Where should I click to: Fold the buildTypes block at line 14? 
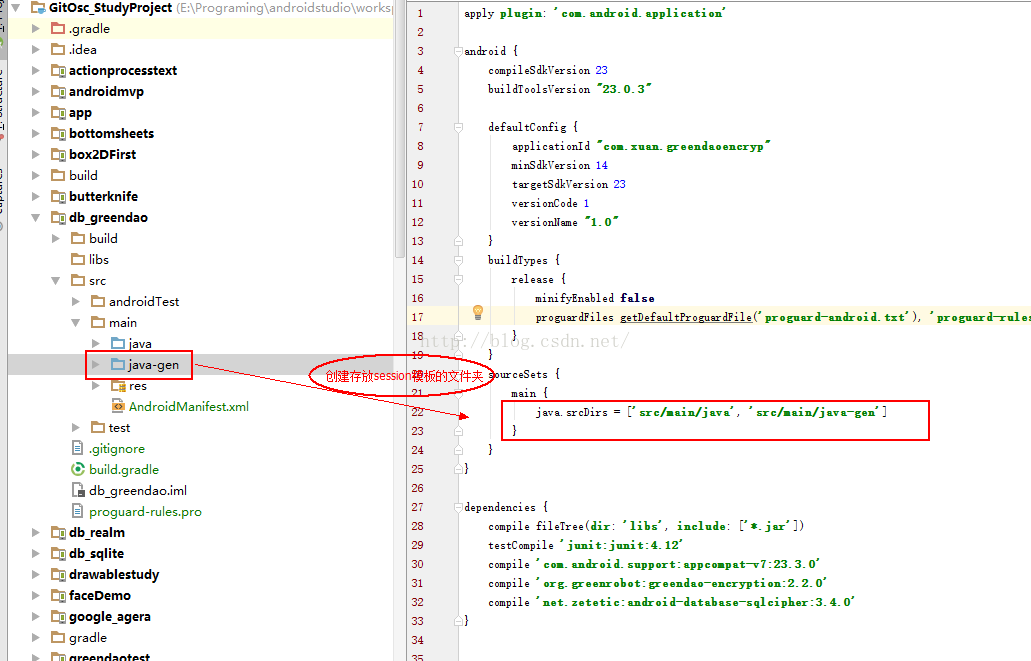(458, 260)
